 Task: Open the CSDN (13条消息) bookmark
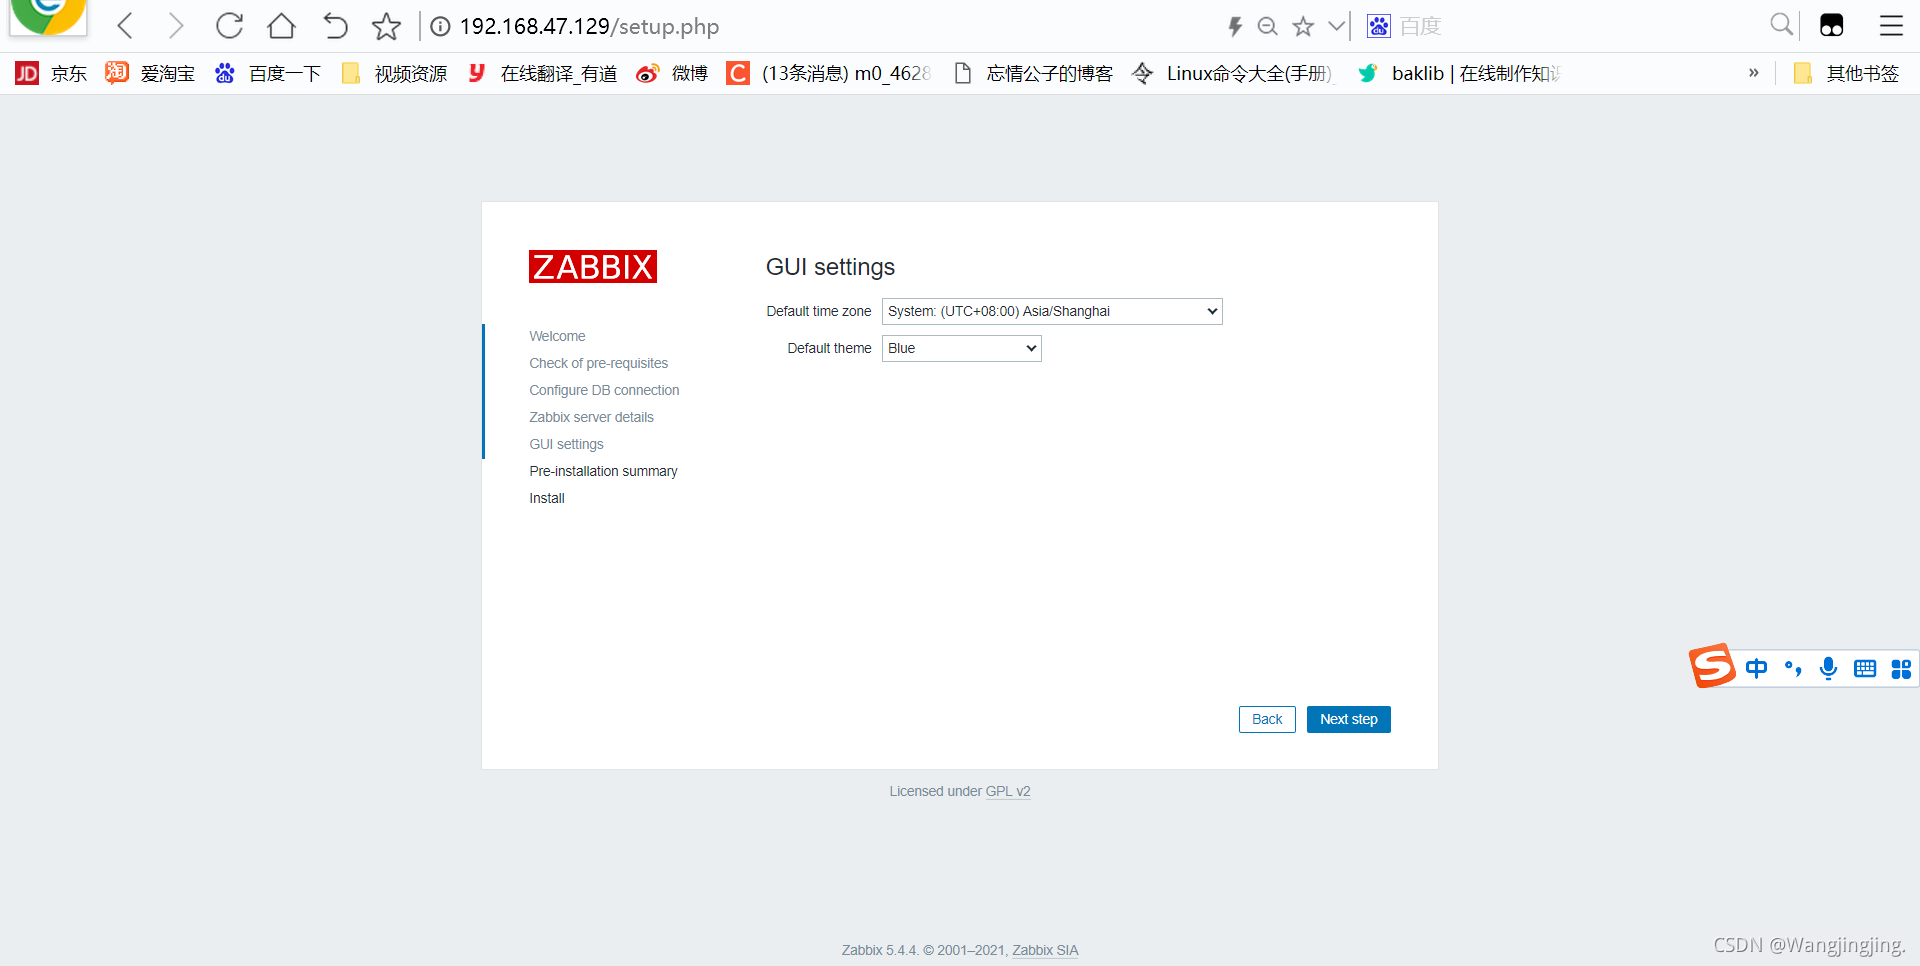coord(829,73)
